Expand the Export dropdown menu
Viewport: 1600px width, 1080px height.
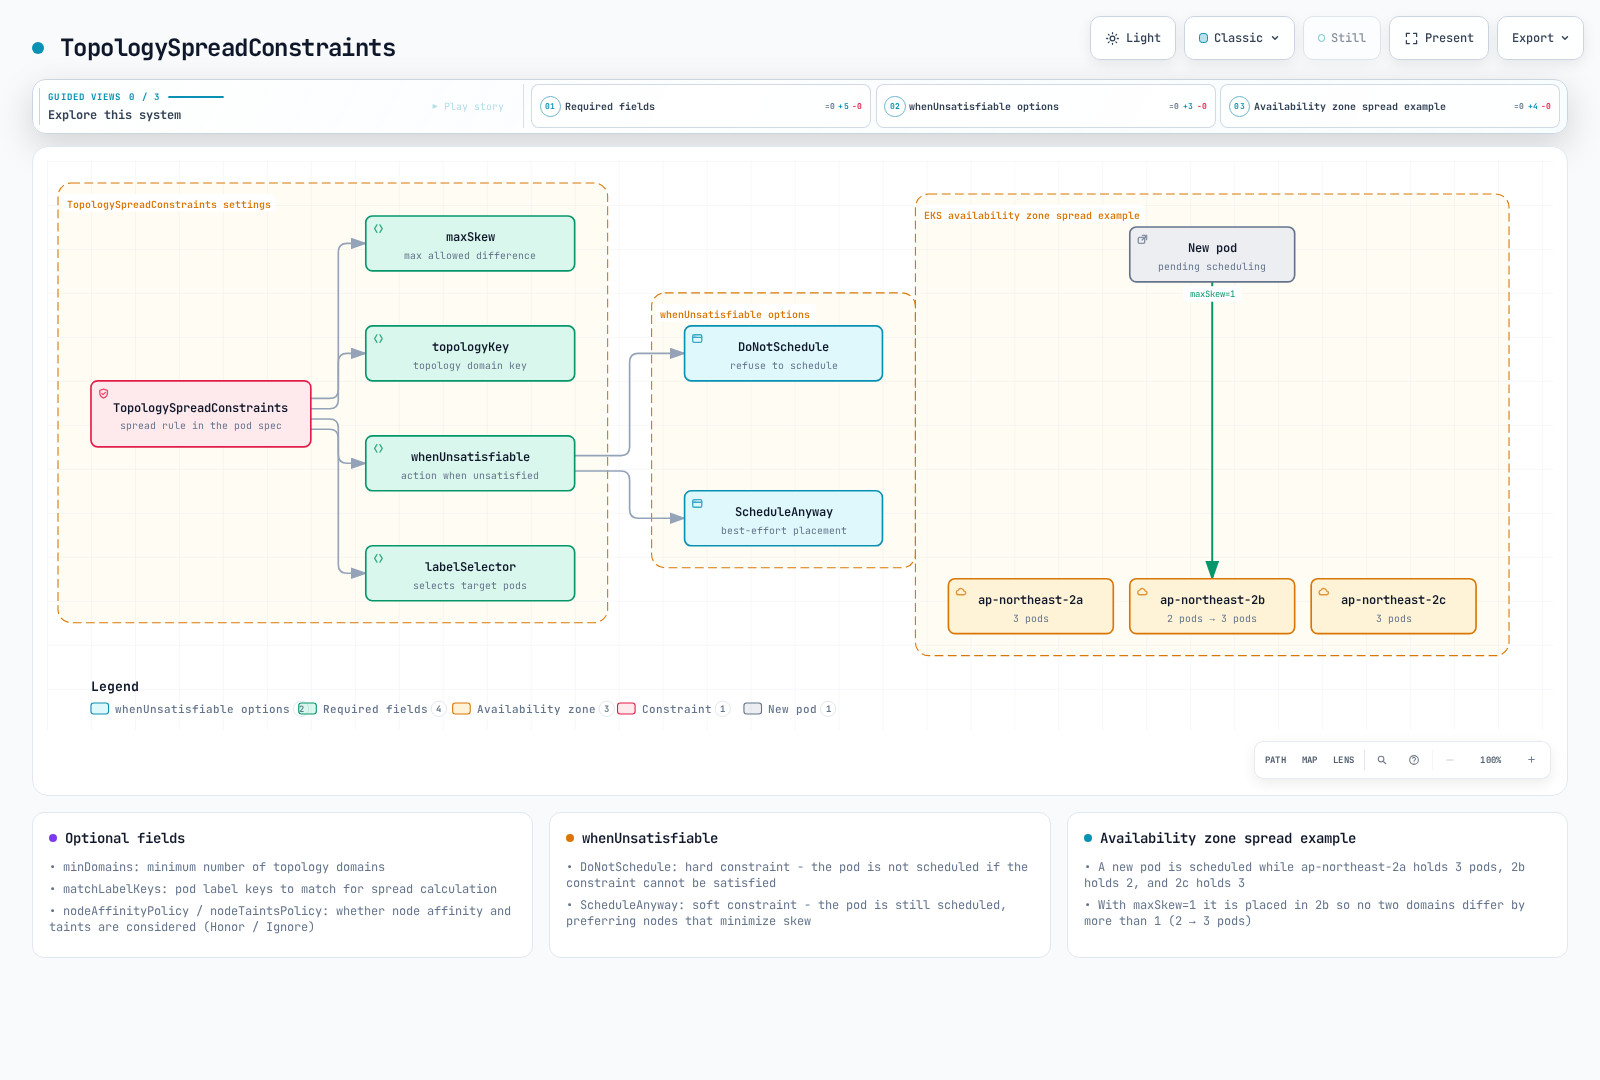(1540, 38)
